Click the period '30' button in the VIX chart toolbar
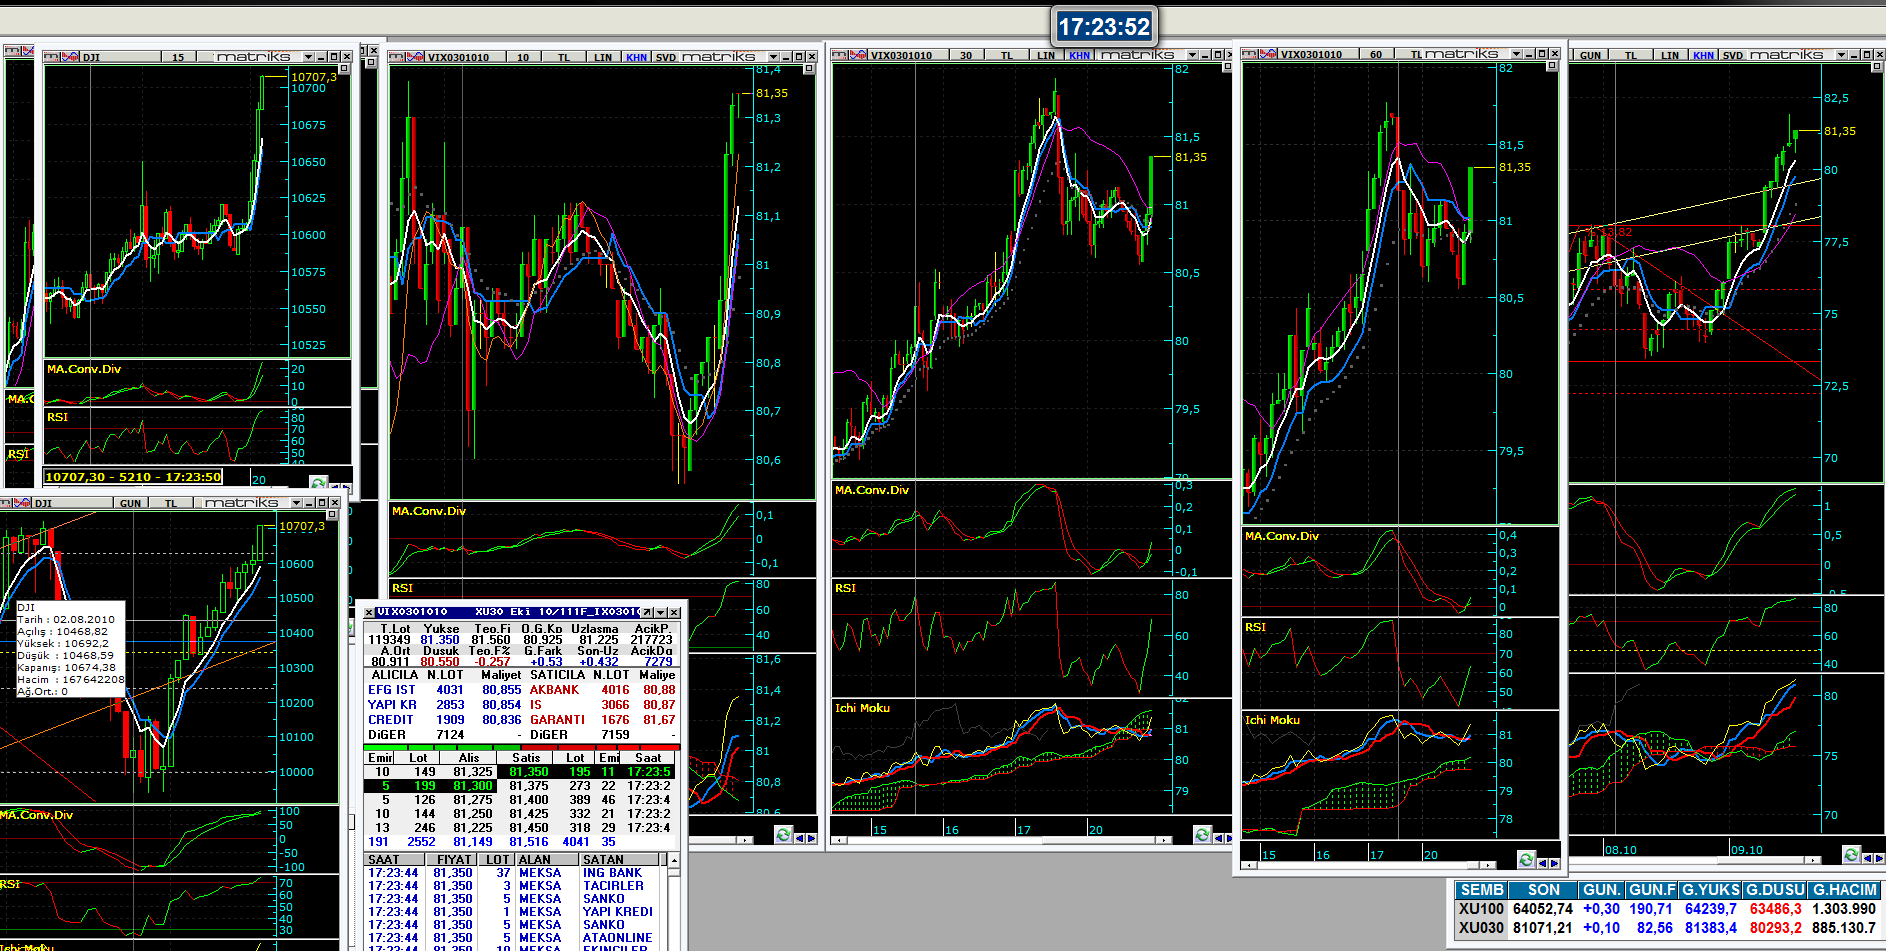Image resolution: width=1886 pixels, height=951 pixels. point(965,56)
